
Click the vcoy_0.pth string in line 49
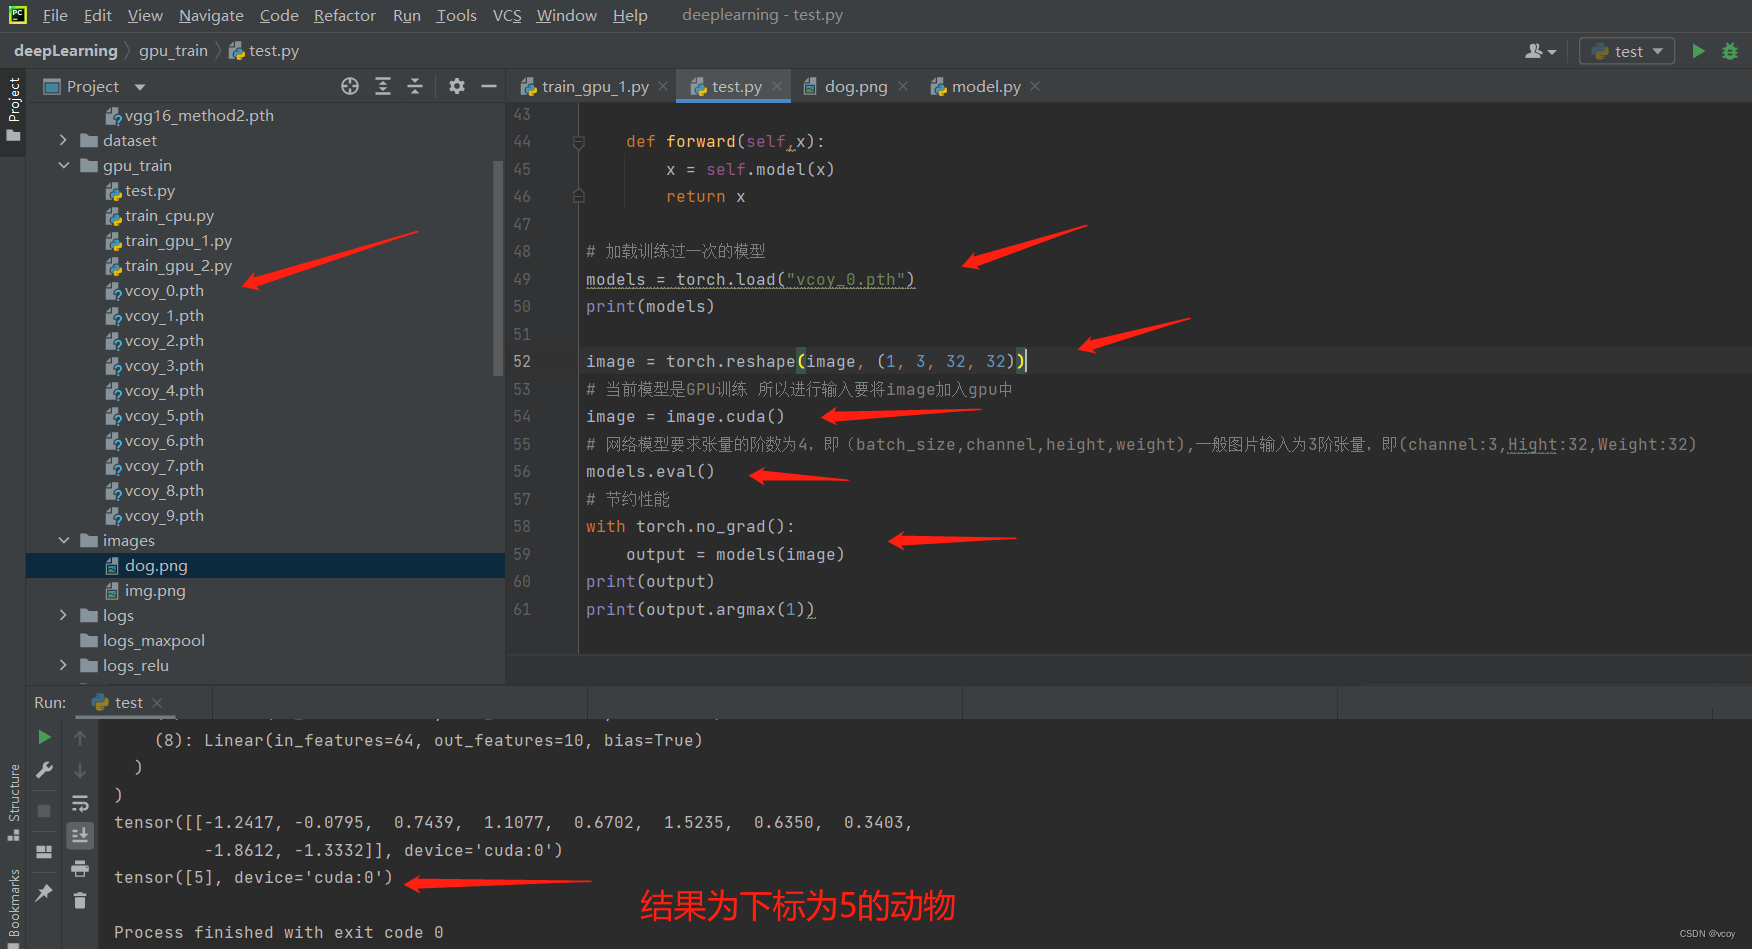point(846,280)
